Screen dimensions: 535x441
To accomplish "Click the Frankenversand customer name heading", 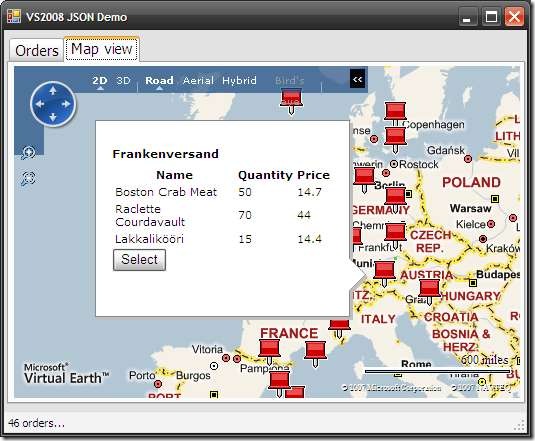I will [165, 154].
